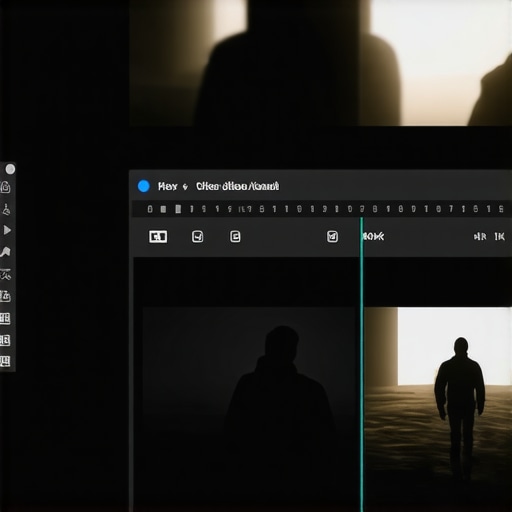
Task: Click the blurred preview image at the top
Action: 321,63
